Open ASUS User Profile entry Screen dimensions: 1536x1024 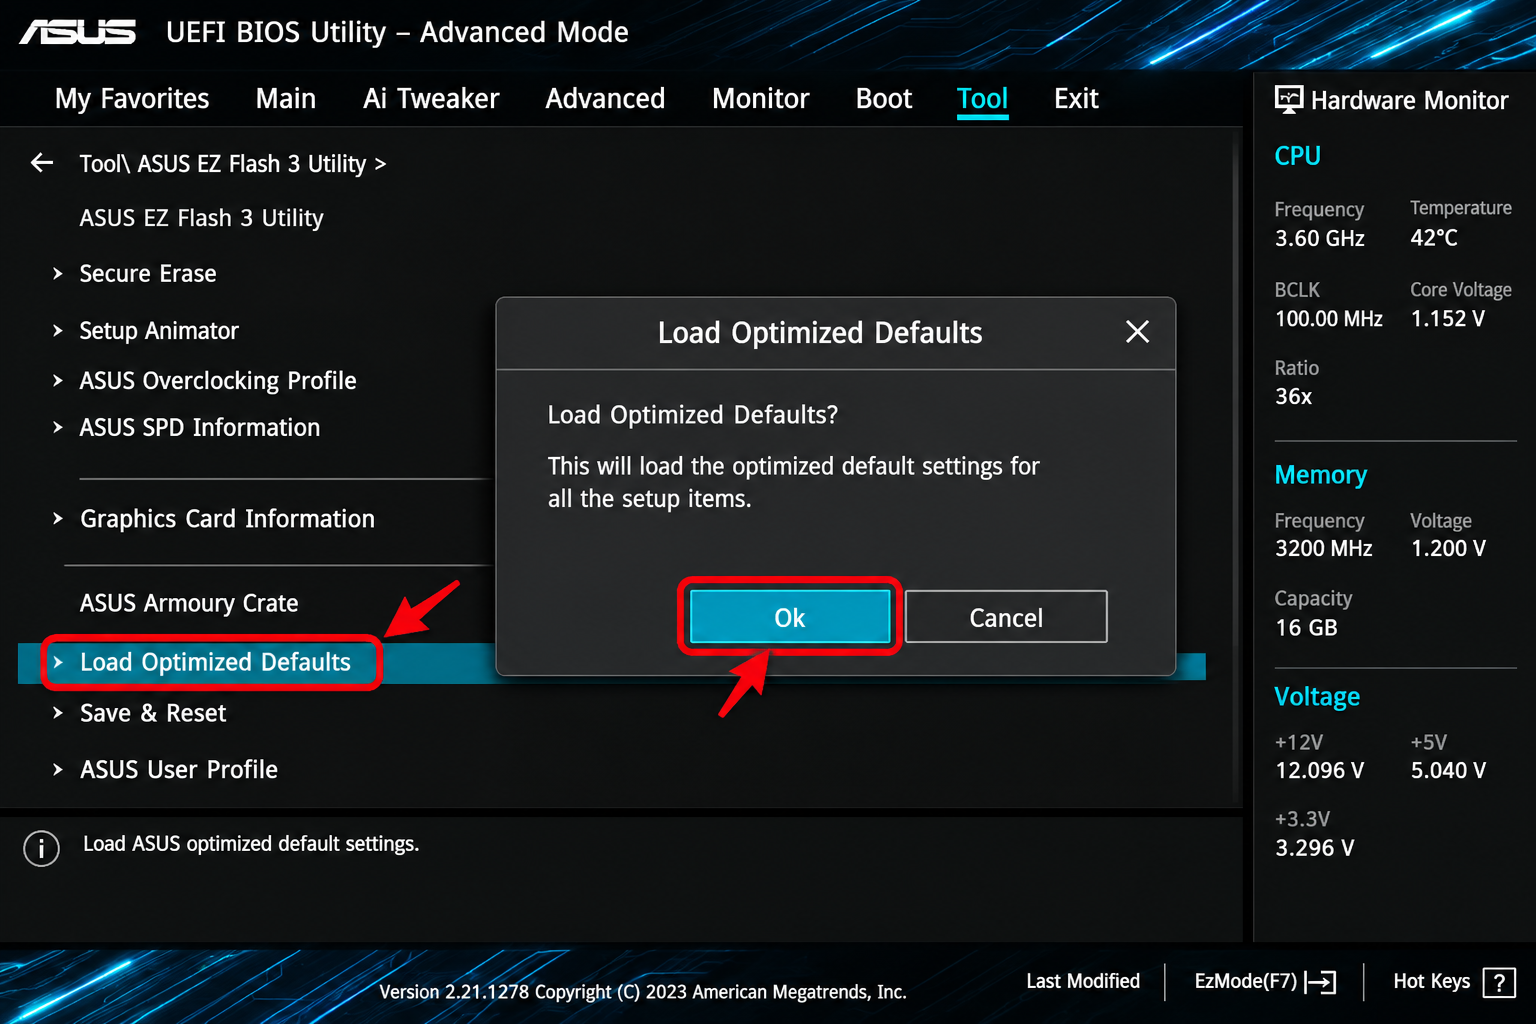tap(179, 770)
